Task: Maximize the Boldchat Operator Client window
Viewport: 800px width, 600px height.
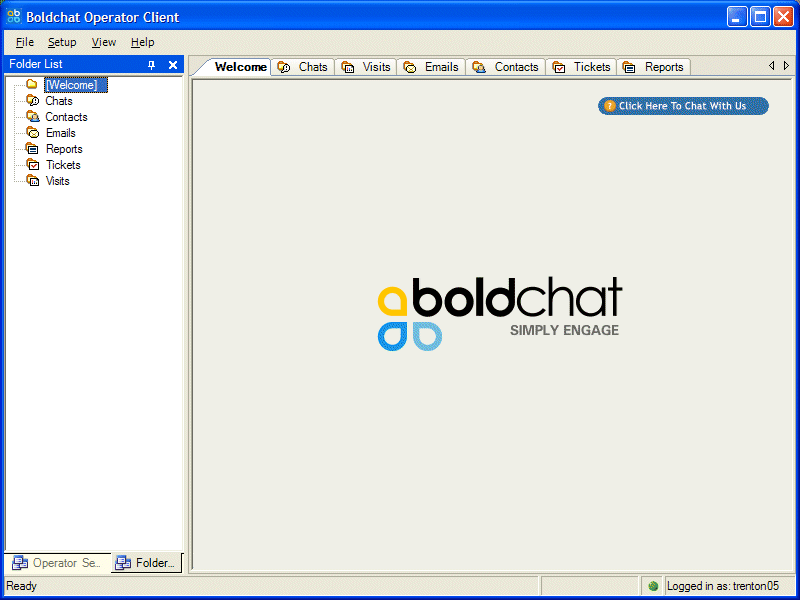Action: [760, 17]
